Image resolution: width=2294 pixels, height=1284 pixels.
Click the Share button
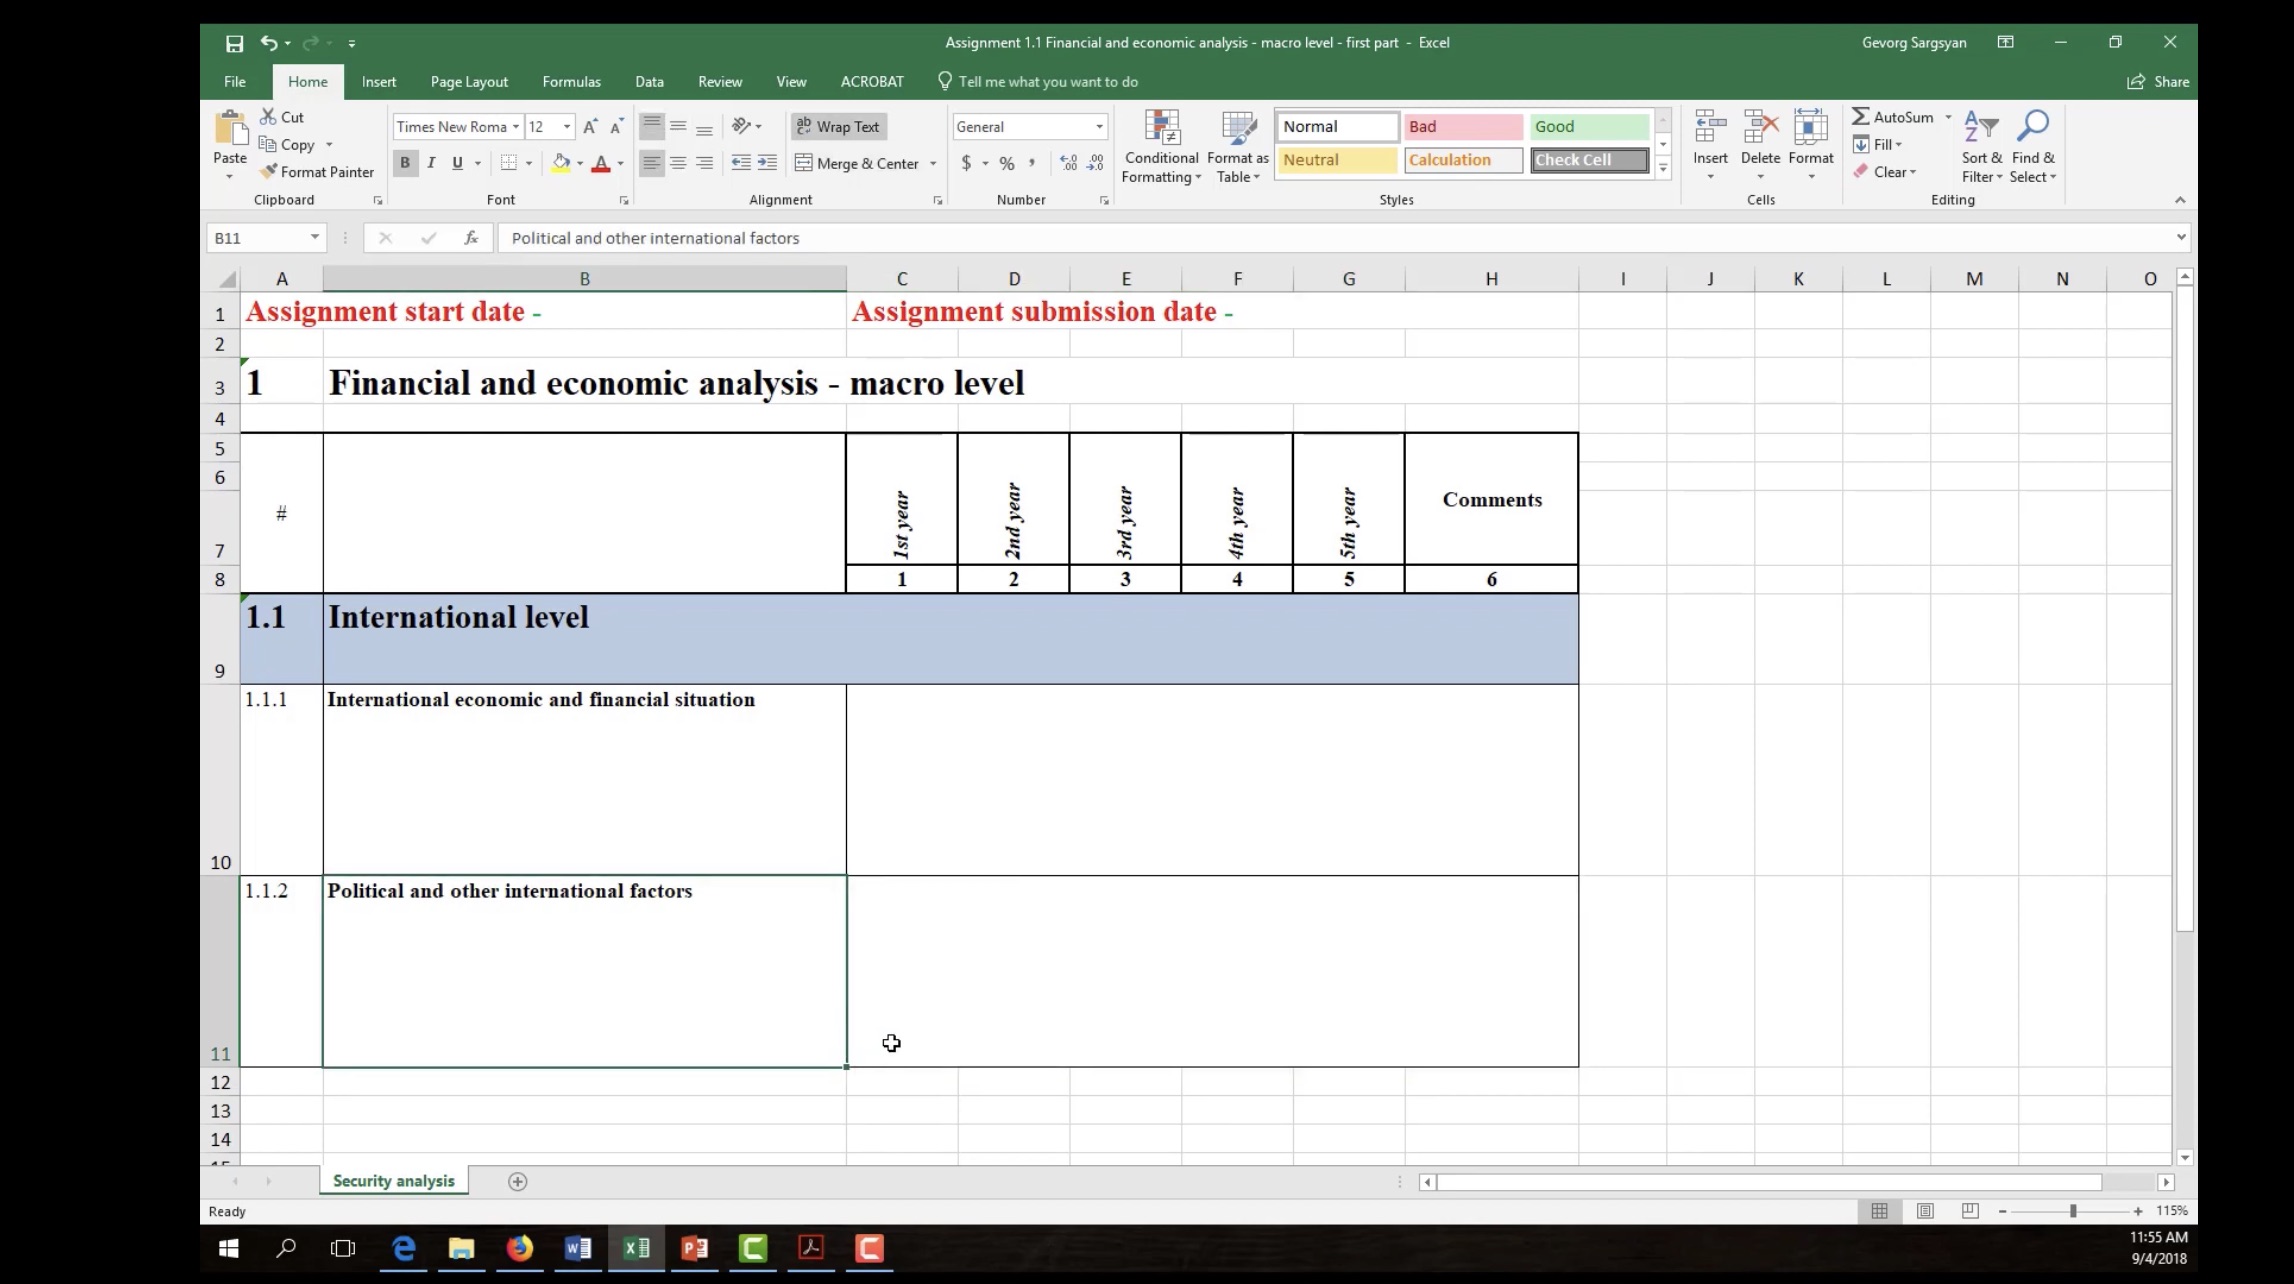point(2159,82)
